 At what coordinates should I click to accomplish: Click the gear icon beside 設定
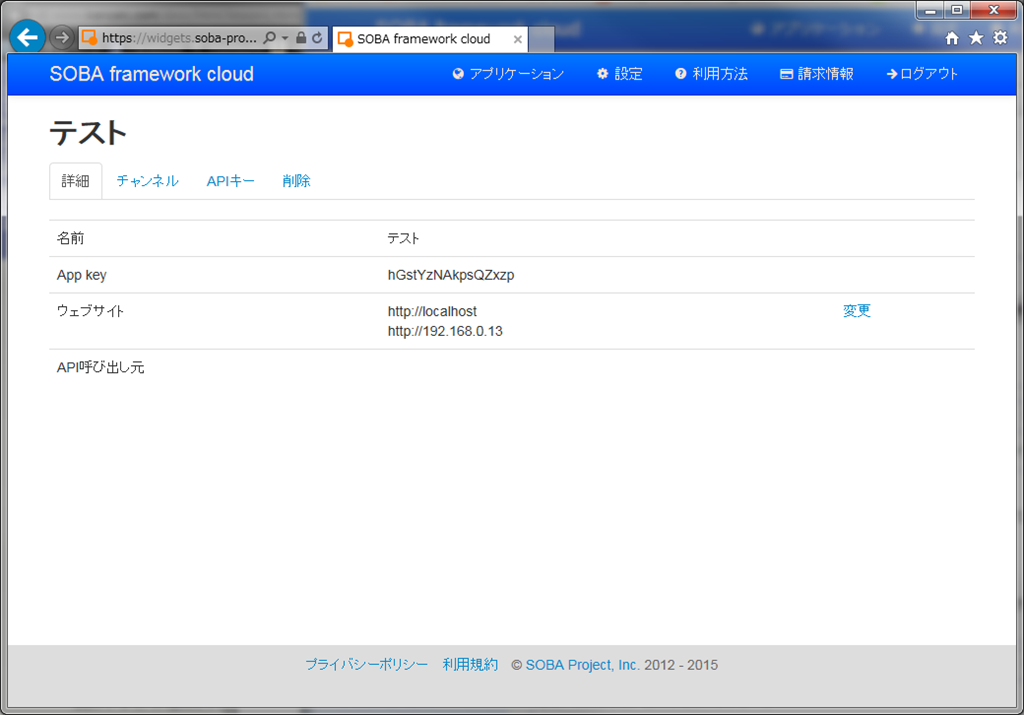pyautogui.click(x=603, y=74)
